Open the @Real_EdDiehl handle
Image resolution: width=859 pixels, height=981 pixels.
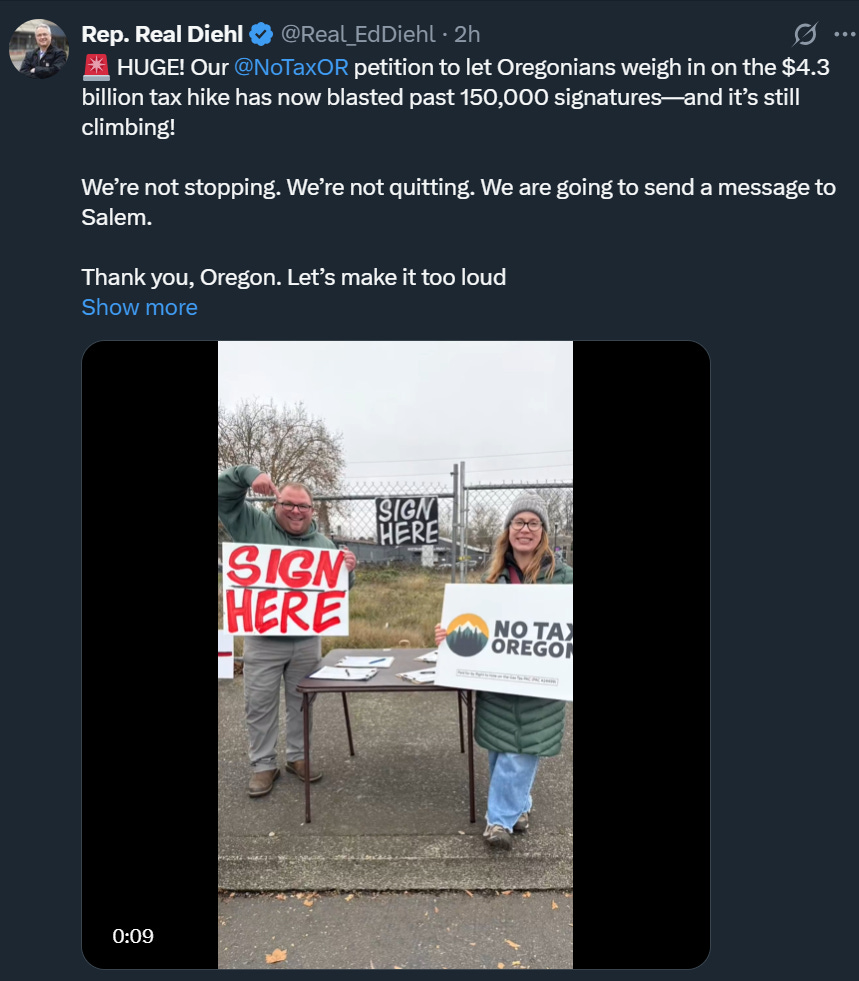[x=358, y=34]
